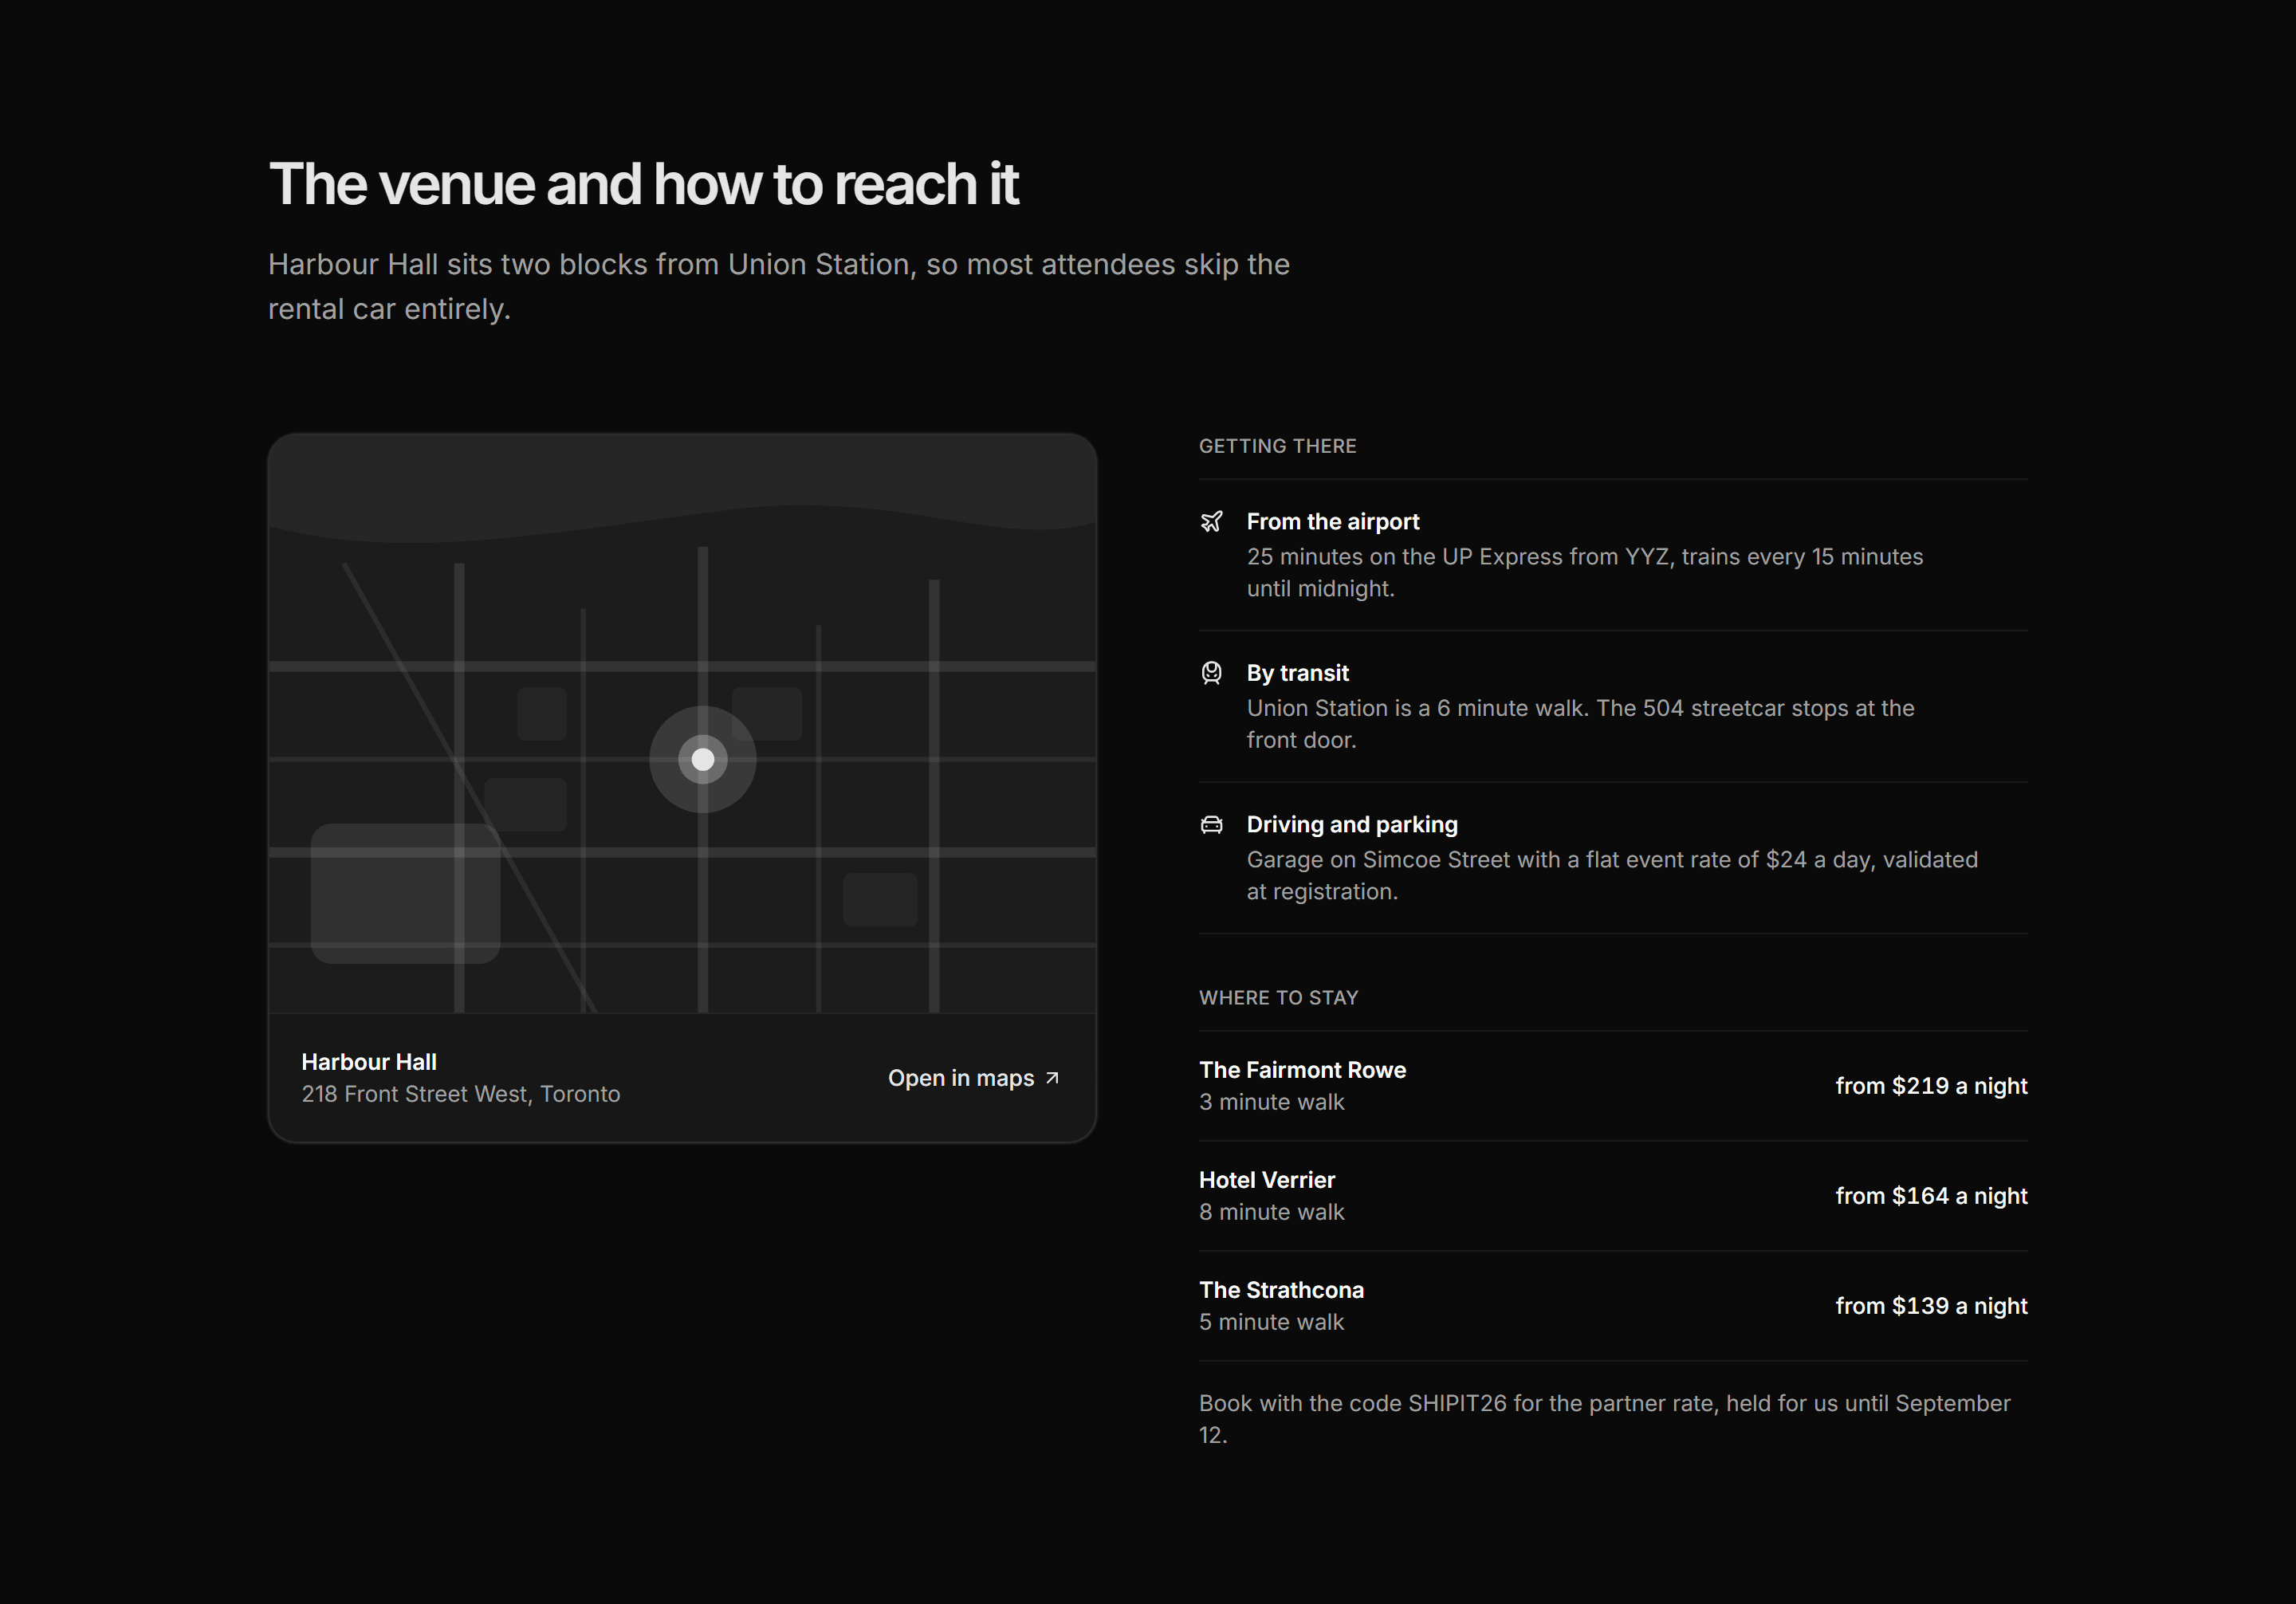This screenshot has height=1604, width=2296.
Task: Click the 5 minute walk label
Action: point(1271,1322)
